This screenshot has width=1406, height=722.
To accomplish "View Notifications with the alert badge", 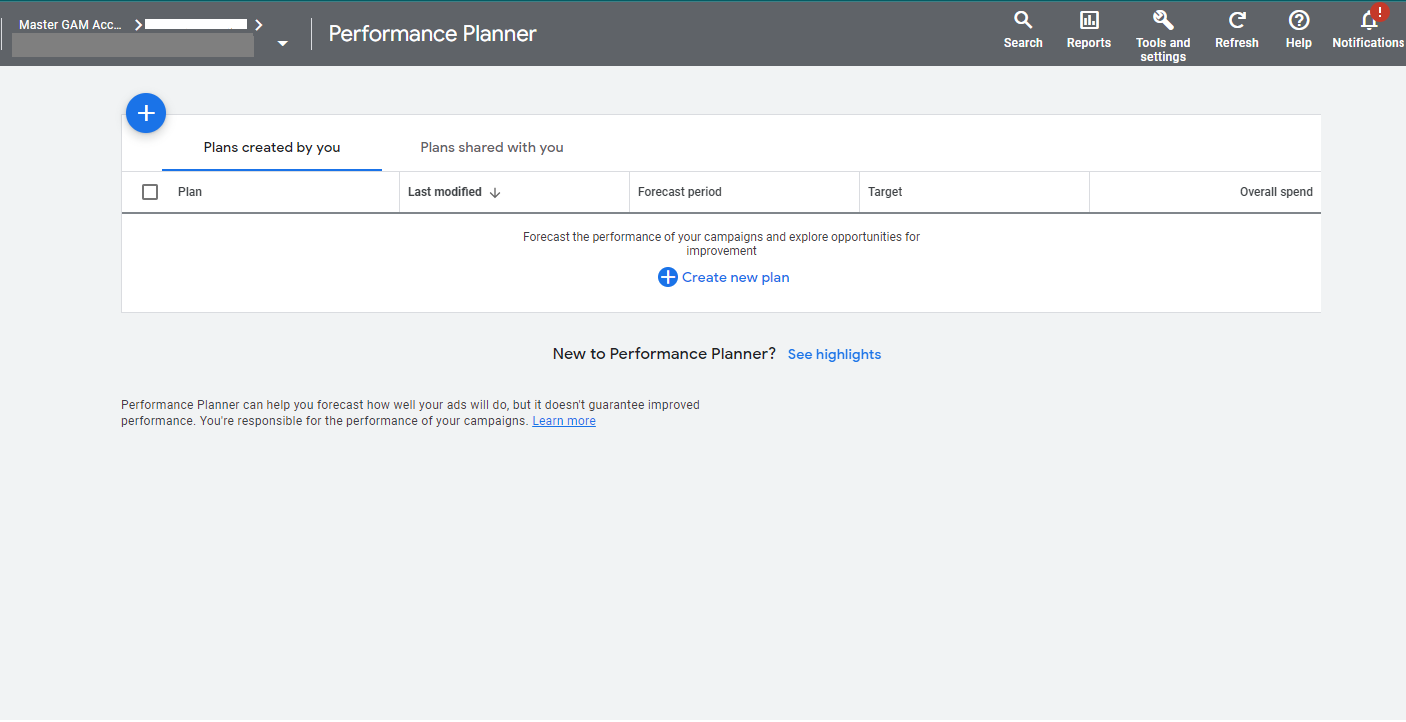I will click(1368, 28).
